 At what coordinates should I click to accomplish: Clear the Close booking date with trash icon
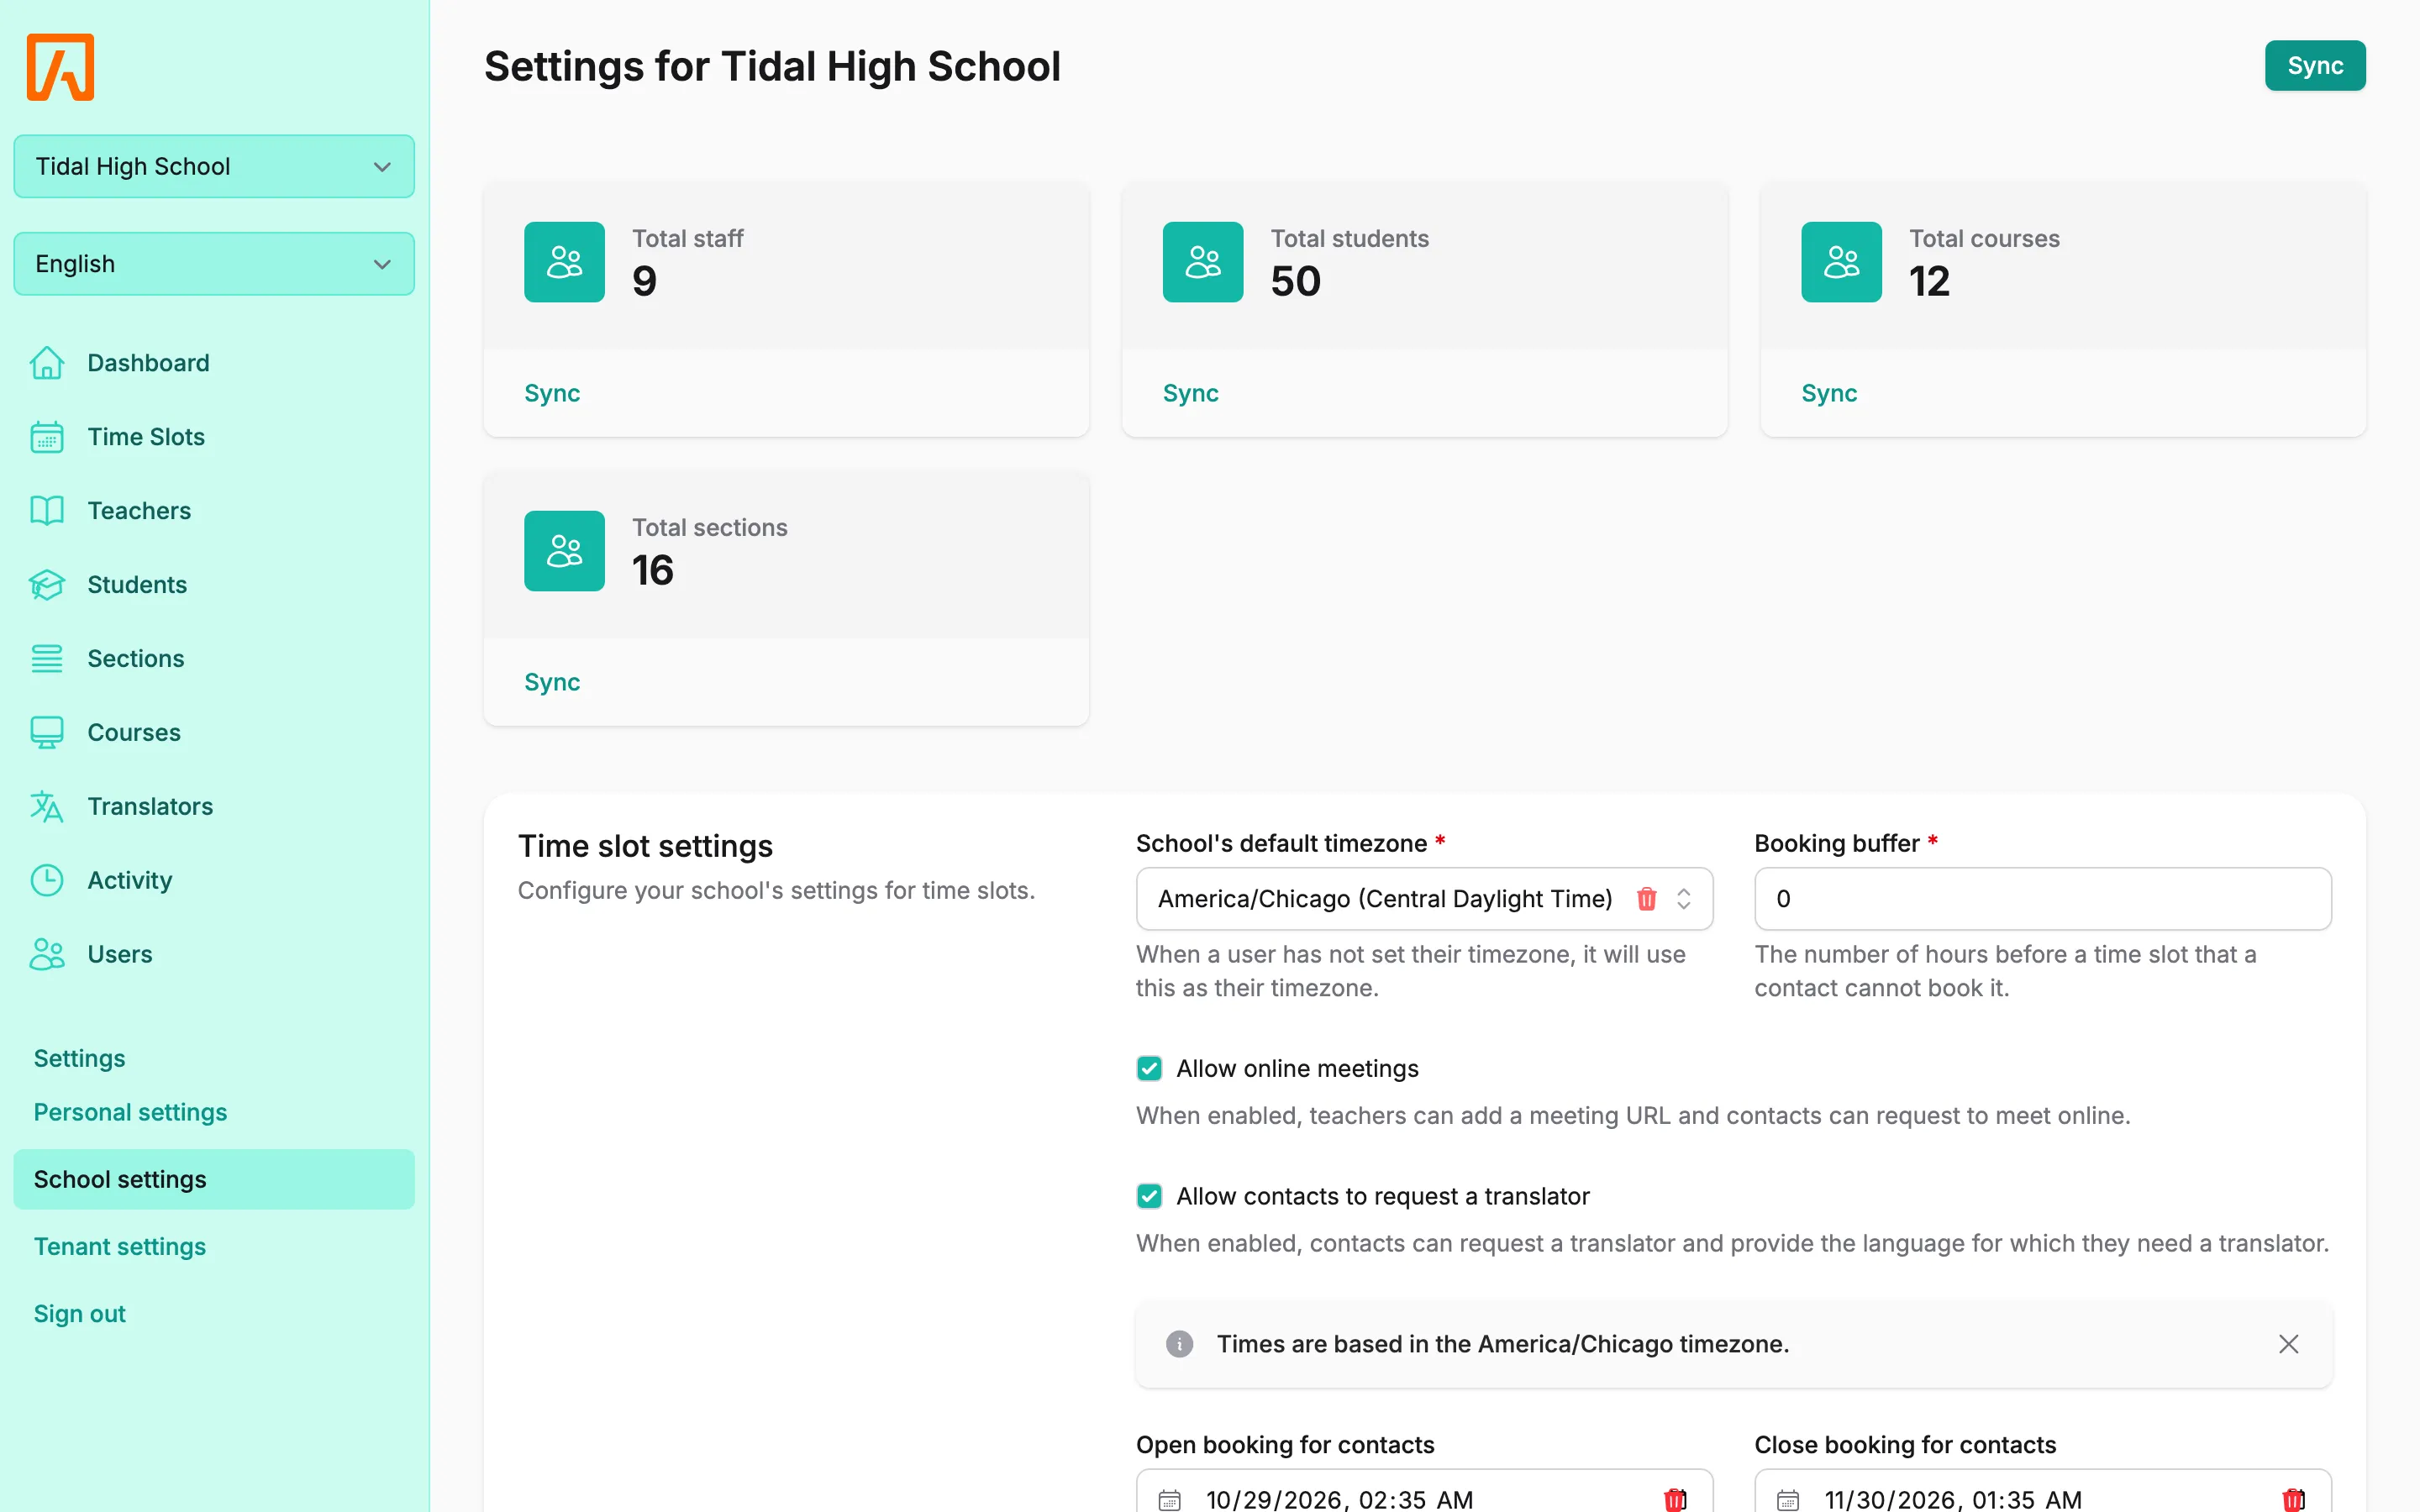point(2293,1499)
